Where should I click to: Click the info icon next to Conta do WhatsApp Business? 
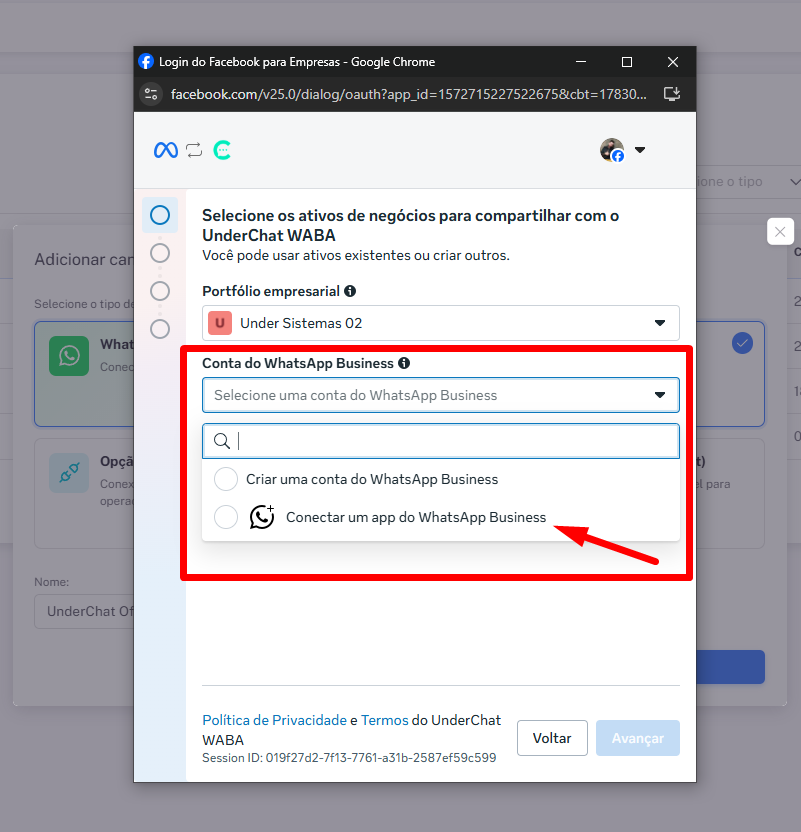click(404, 363)
